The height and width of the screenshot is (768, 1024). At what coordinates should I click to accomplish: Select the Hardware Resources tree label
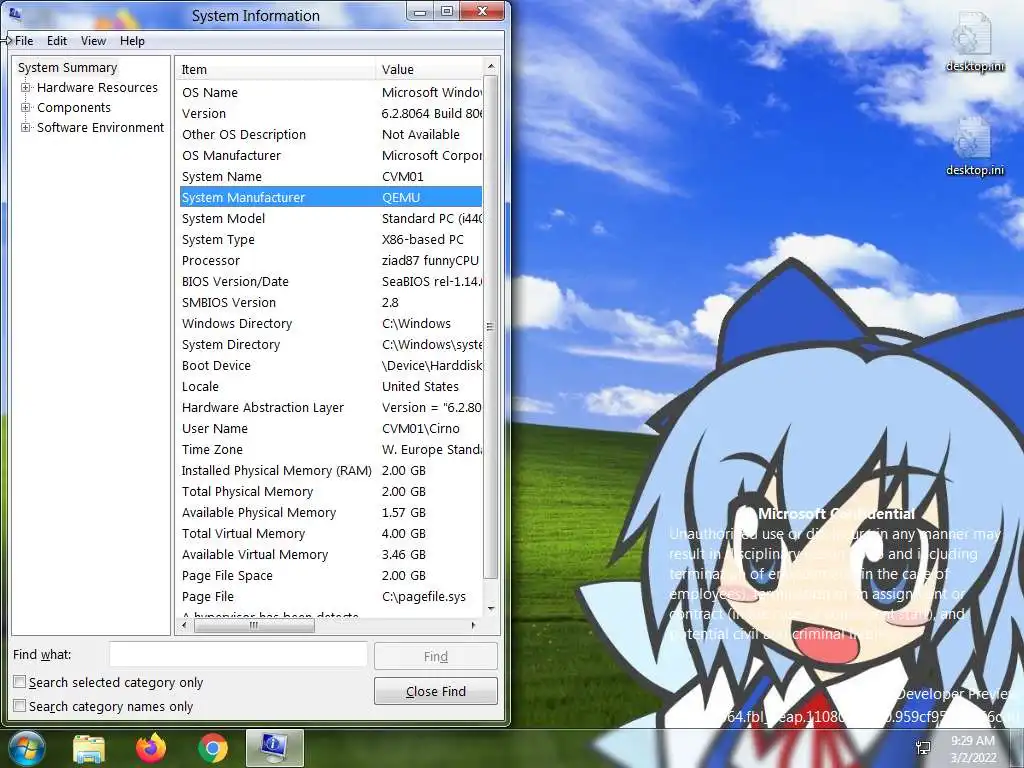pos(97,88)
